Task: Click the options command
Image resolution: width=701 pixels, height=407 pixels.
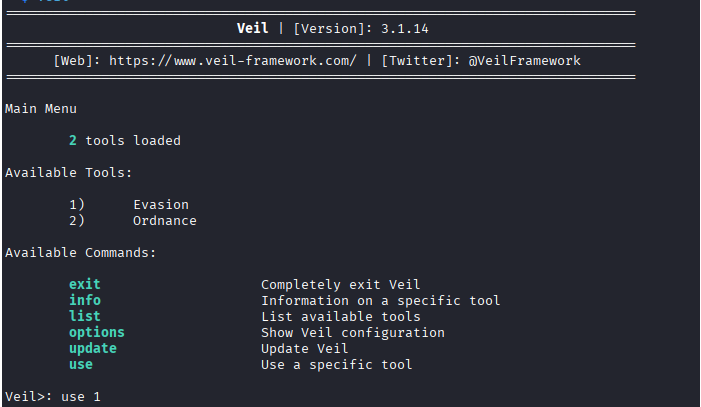Action: (97, 333)
